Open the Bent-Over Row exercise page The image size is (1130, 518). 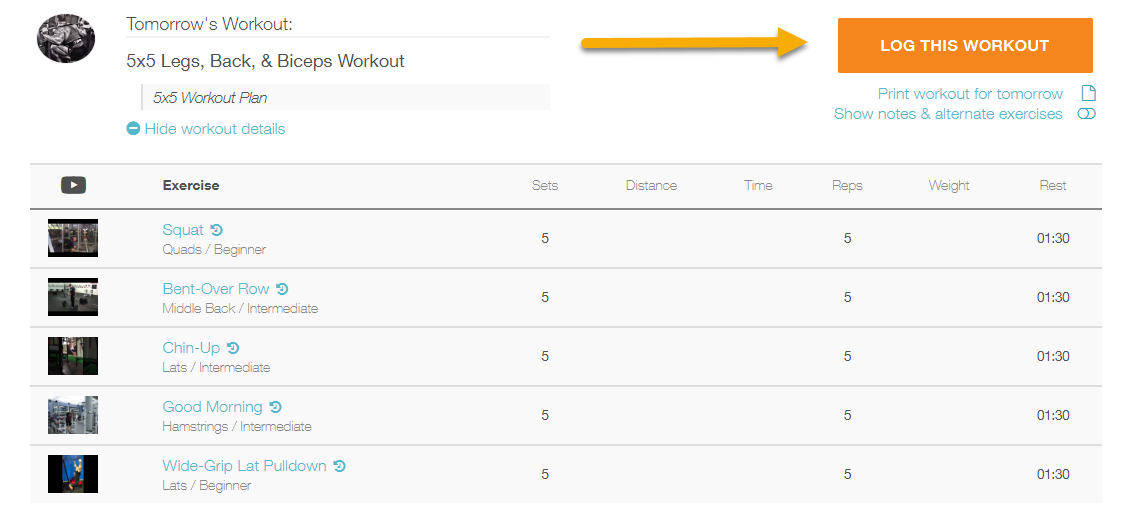(x=216, y=289)
